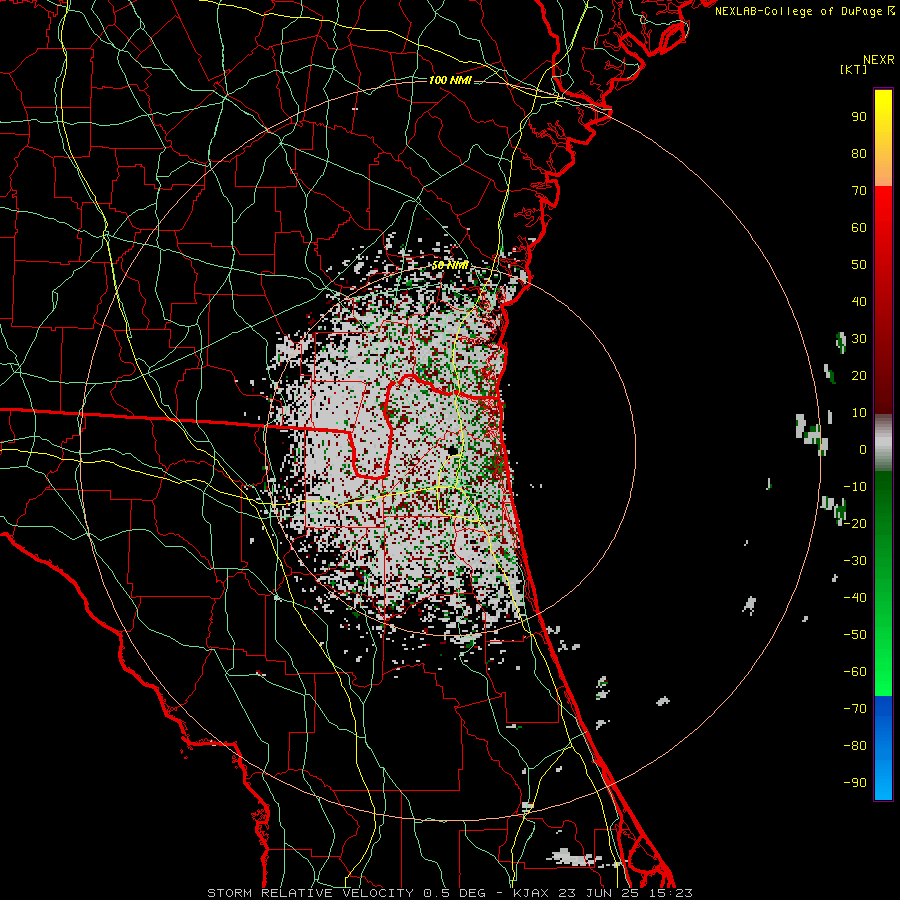The height and width of the screenshot is (900, 900).
Task: Select the 0 value on the velocity scale
Action: 863,450
